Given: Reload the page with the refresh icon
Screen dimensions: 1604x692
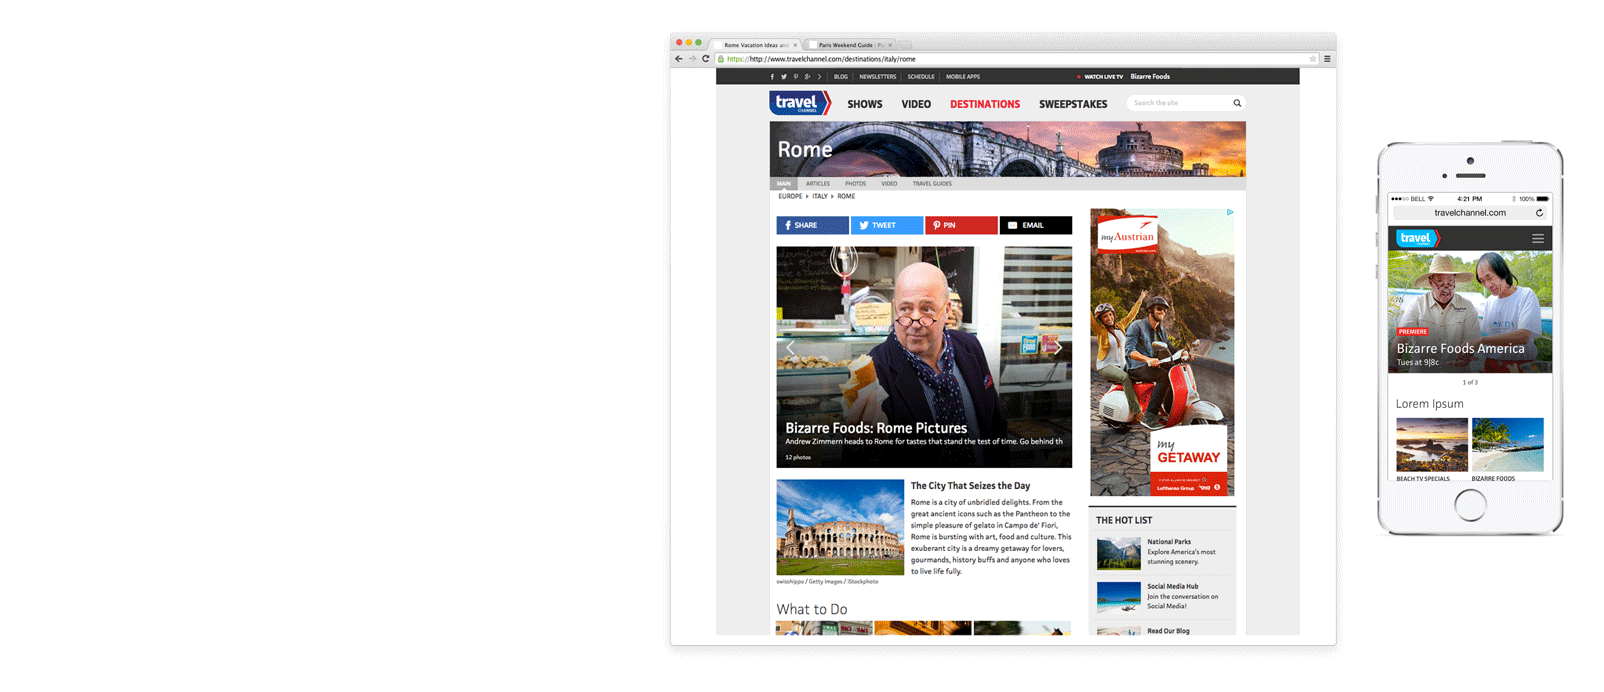Looking at the screenshot, I should (705, 59).
